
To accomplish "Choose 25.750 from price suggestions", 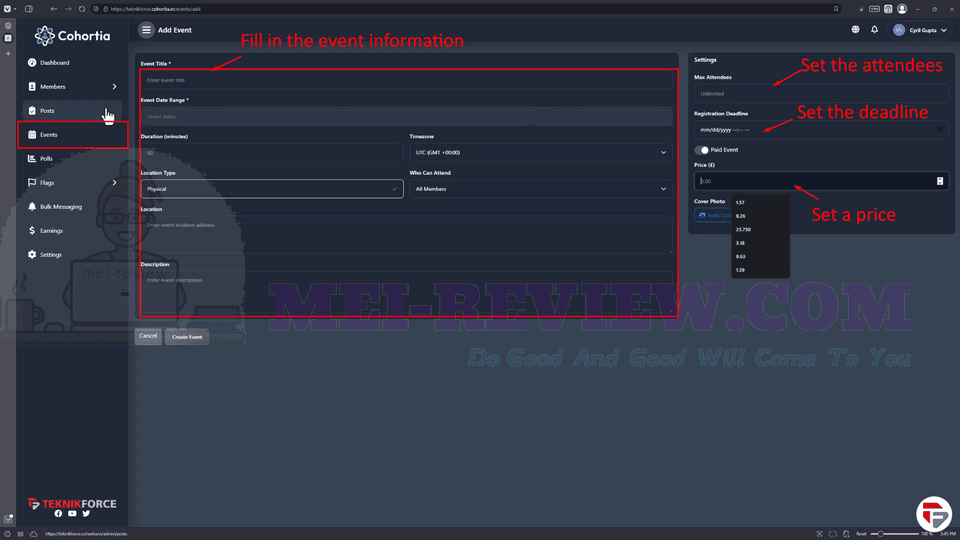I will point(760,230).
